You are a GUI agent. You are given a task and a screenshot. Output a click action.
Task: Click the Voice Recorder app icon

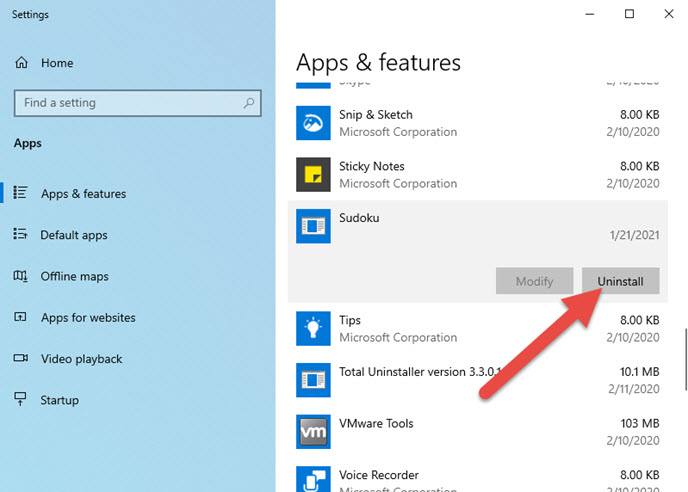(x=313, y=479)
